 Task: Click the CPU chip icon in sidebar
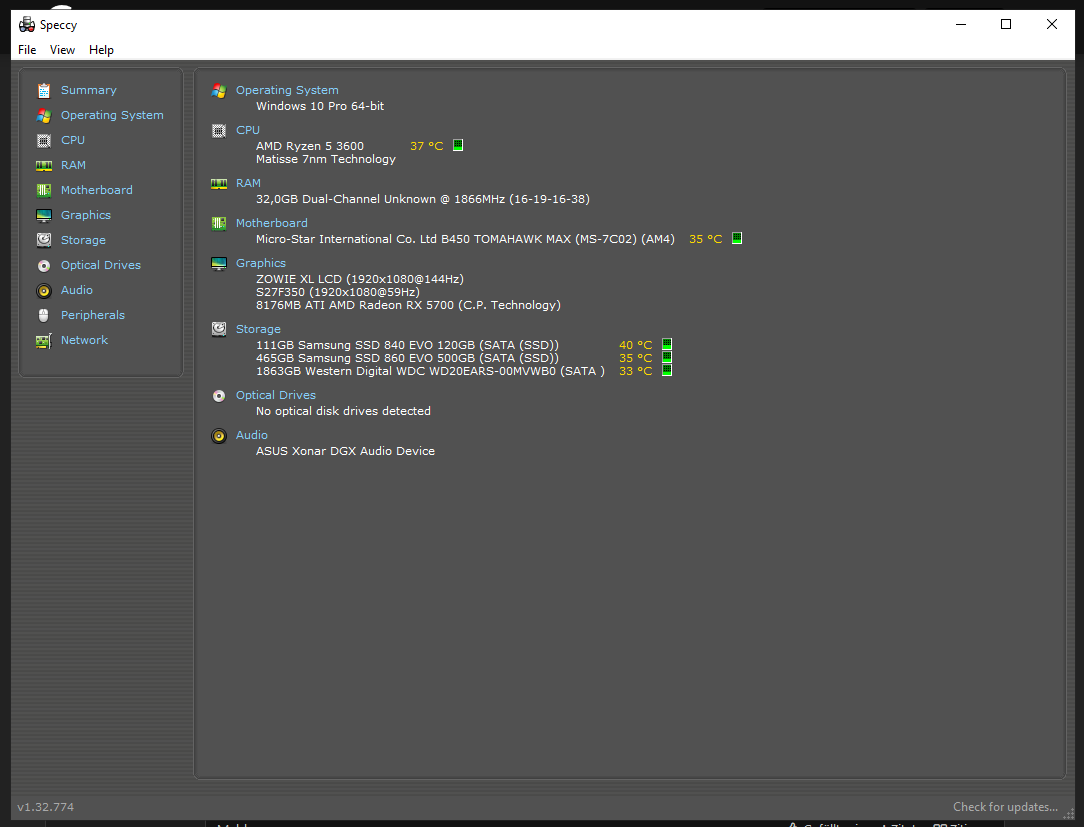click(x=44, y=140)
